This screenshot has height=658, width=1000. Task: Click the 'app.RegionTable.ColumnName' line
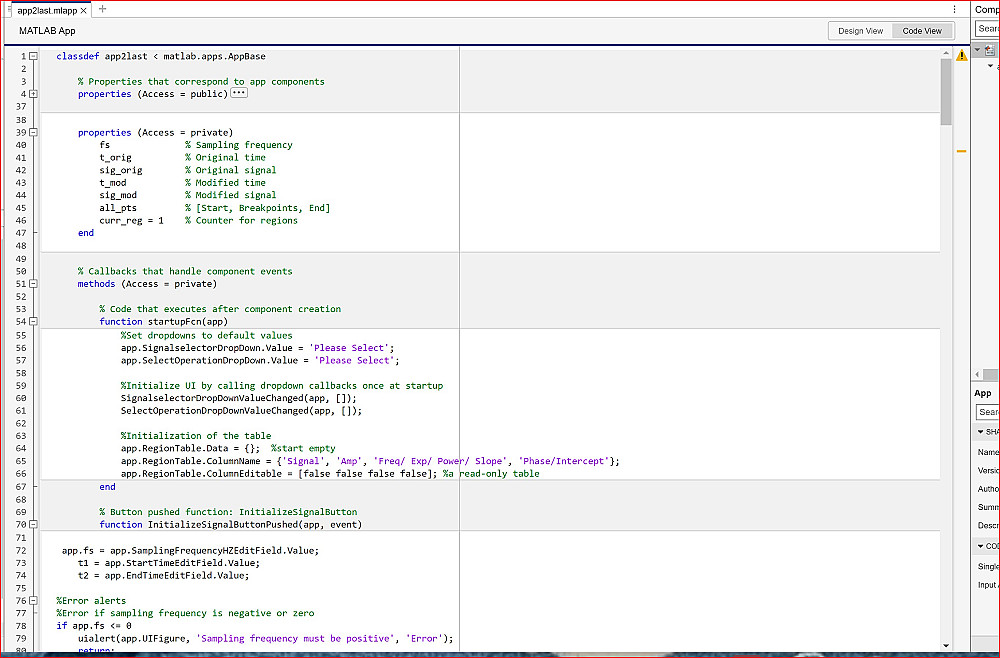[370, 461]
